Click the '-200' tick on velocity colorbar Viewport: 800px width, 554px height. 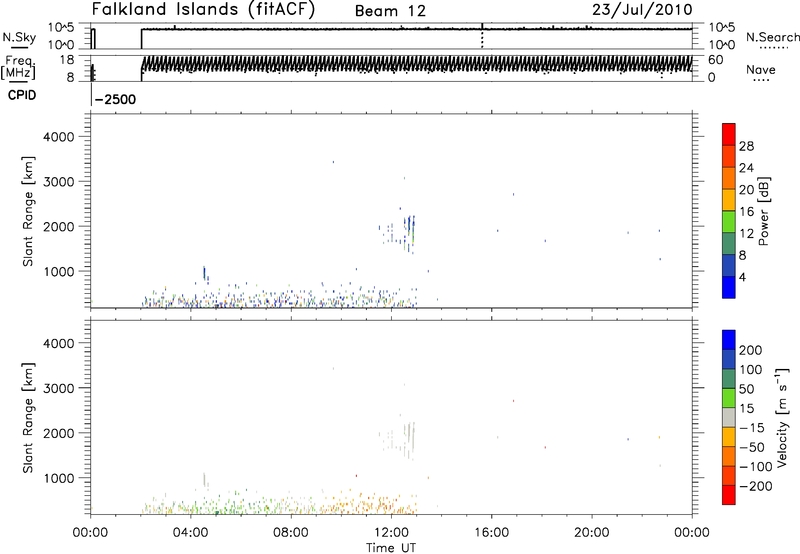coord(755,486)
